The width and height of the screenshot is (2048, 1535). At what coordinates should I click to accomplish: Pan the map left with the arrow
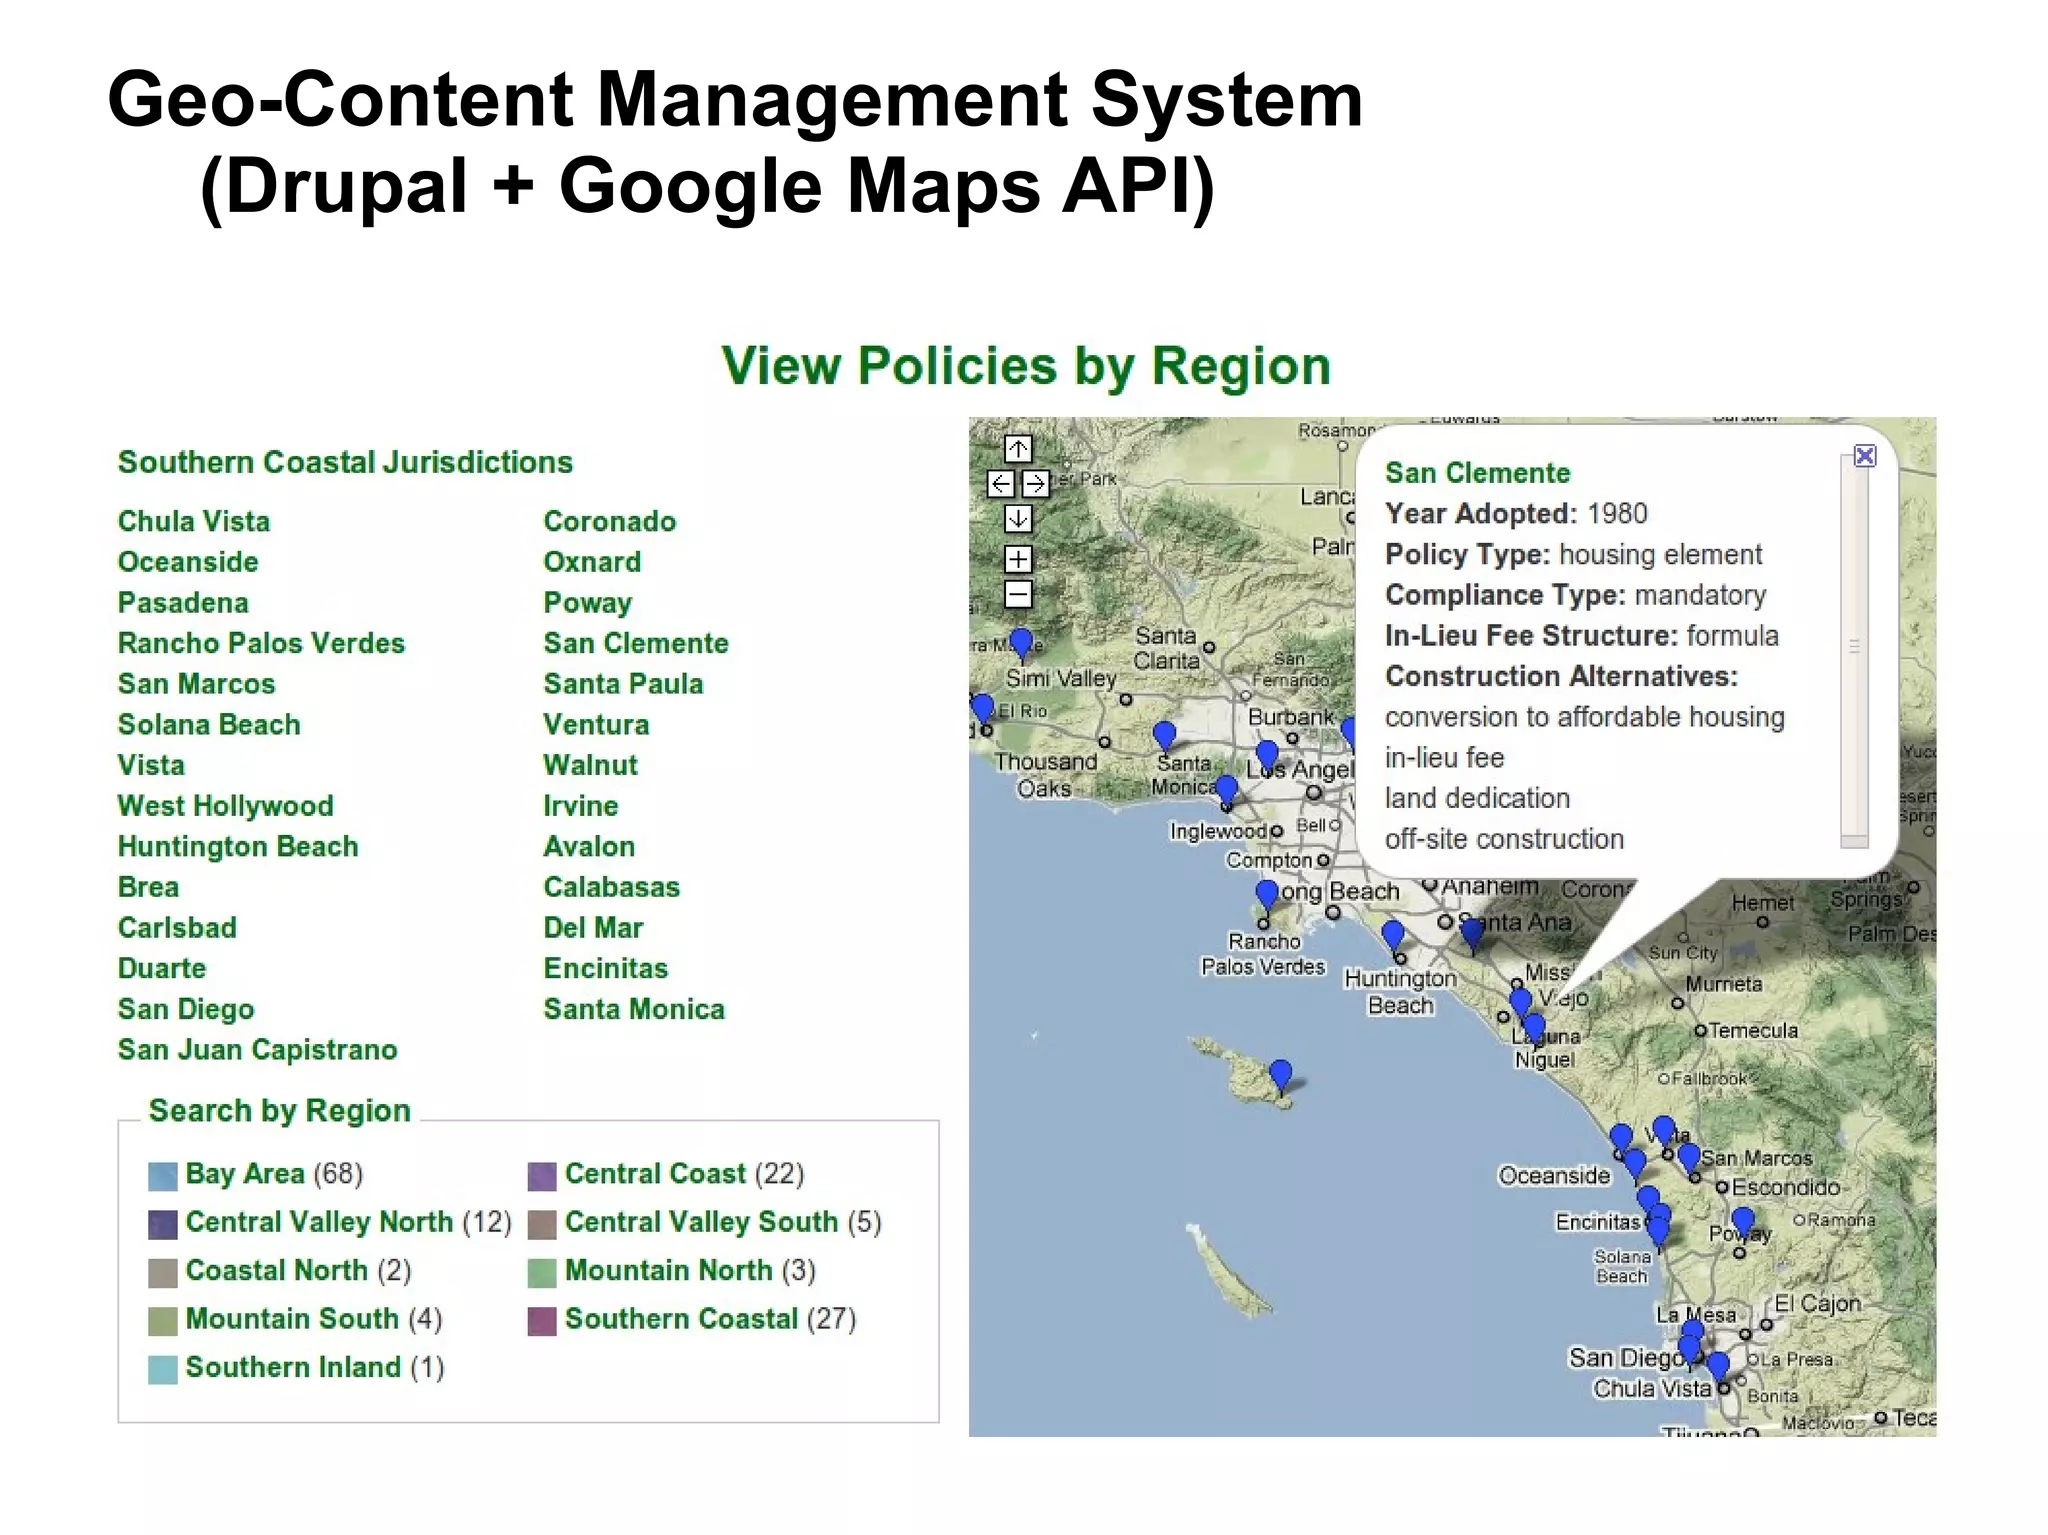pyautogui.click(x=1001, y=484)
